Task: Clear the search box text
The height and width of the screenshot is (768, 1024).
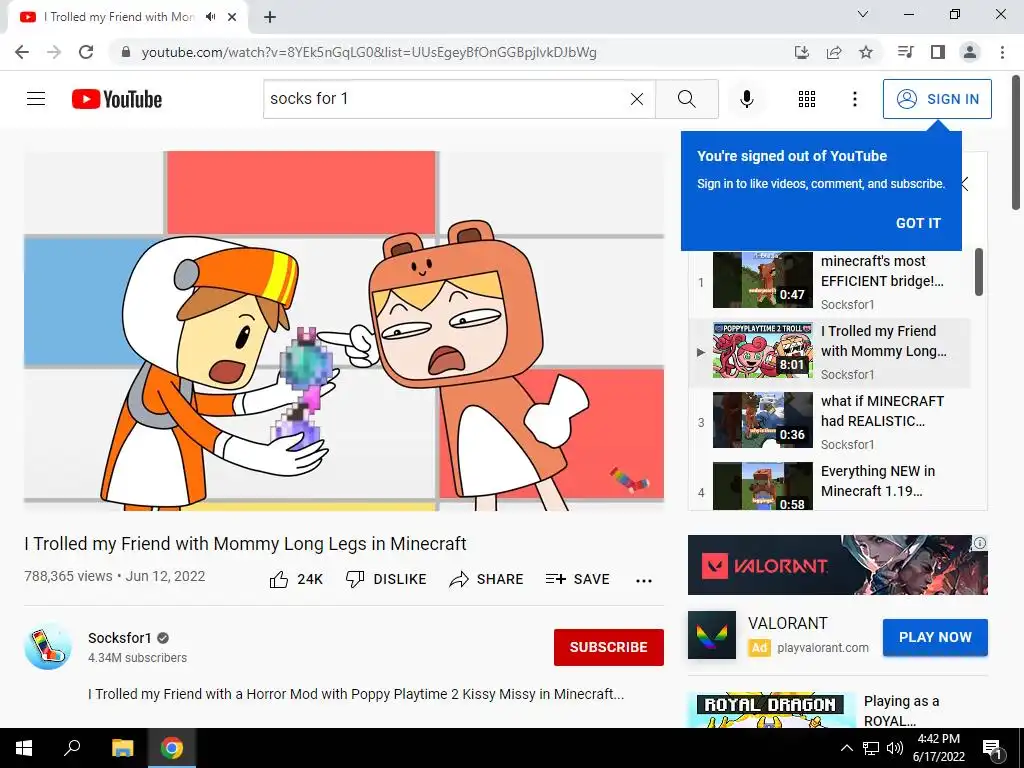Action: 637,99
